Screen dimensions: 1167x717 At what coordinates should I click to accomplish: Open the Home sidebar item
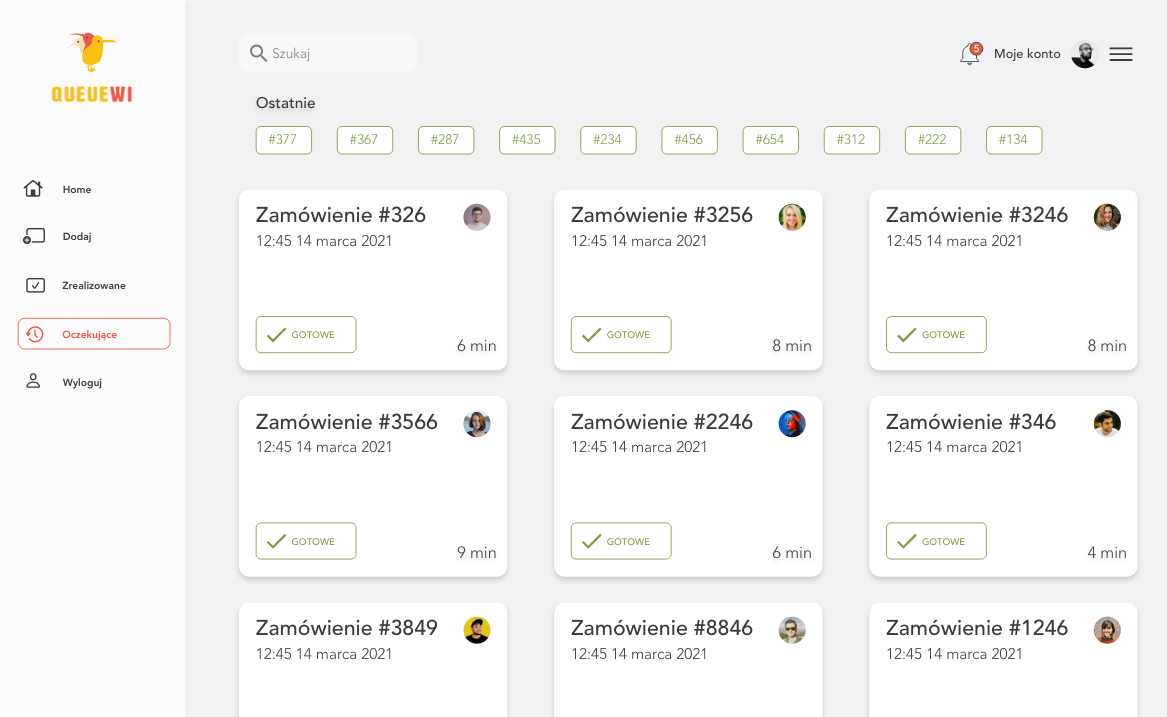pos(77,189)
